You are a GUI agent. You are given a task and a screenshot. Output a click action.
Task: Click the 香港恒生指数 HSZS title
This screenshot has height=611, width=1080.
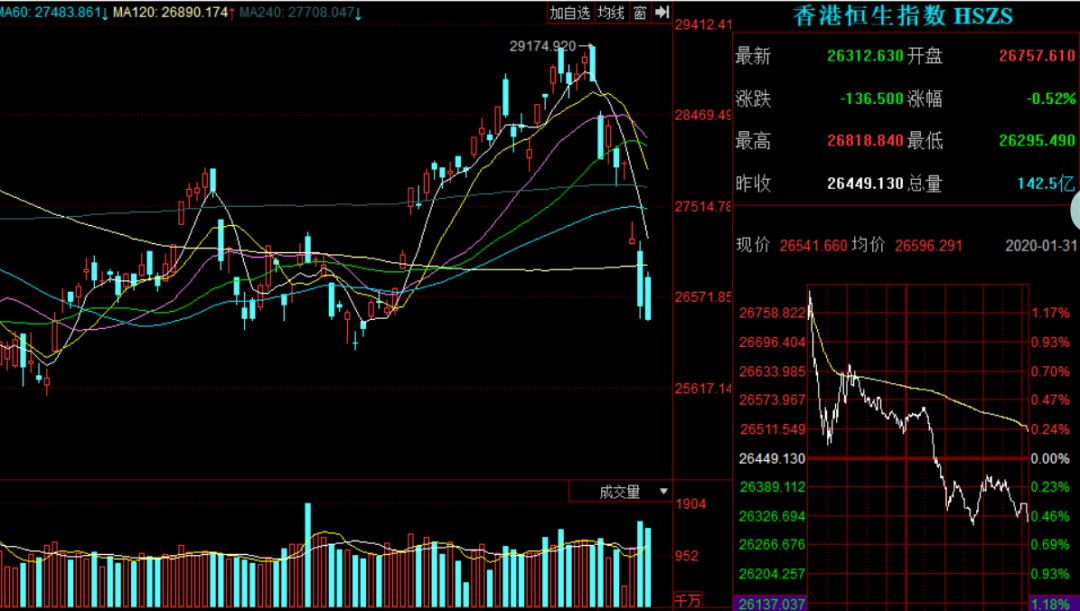click(903, 17)
